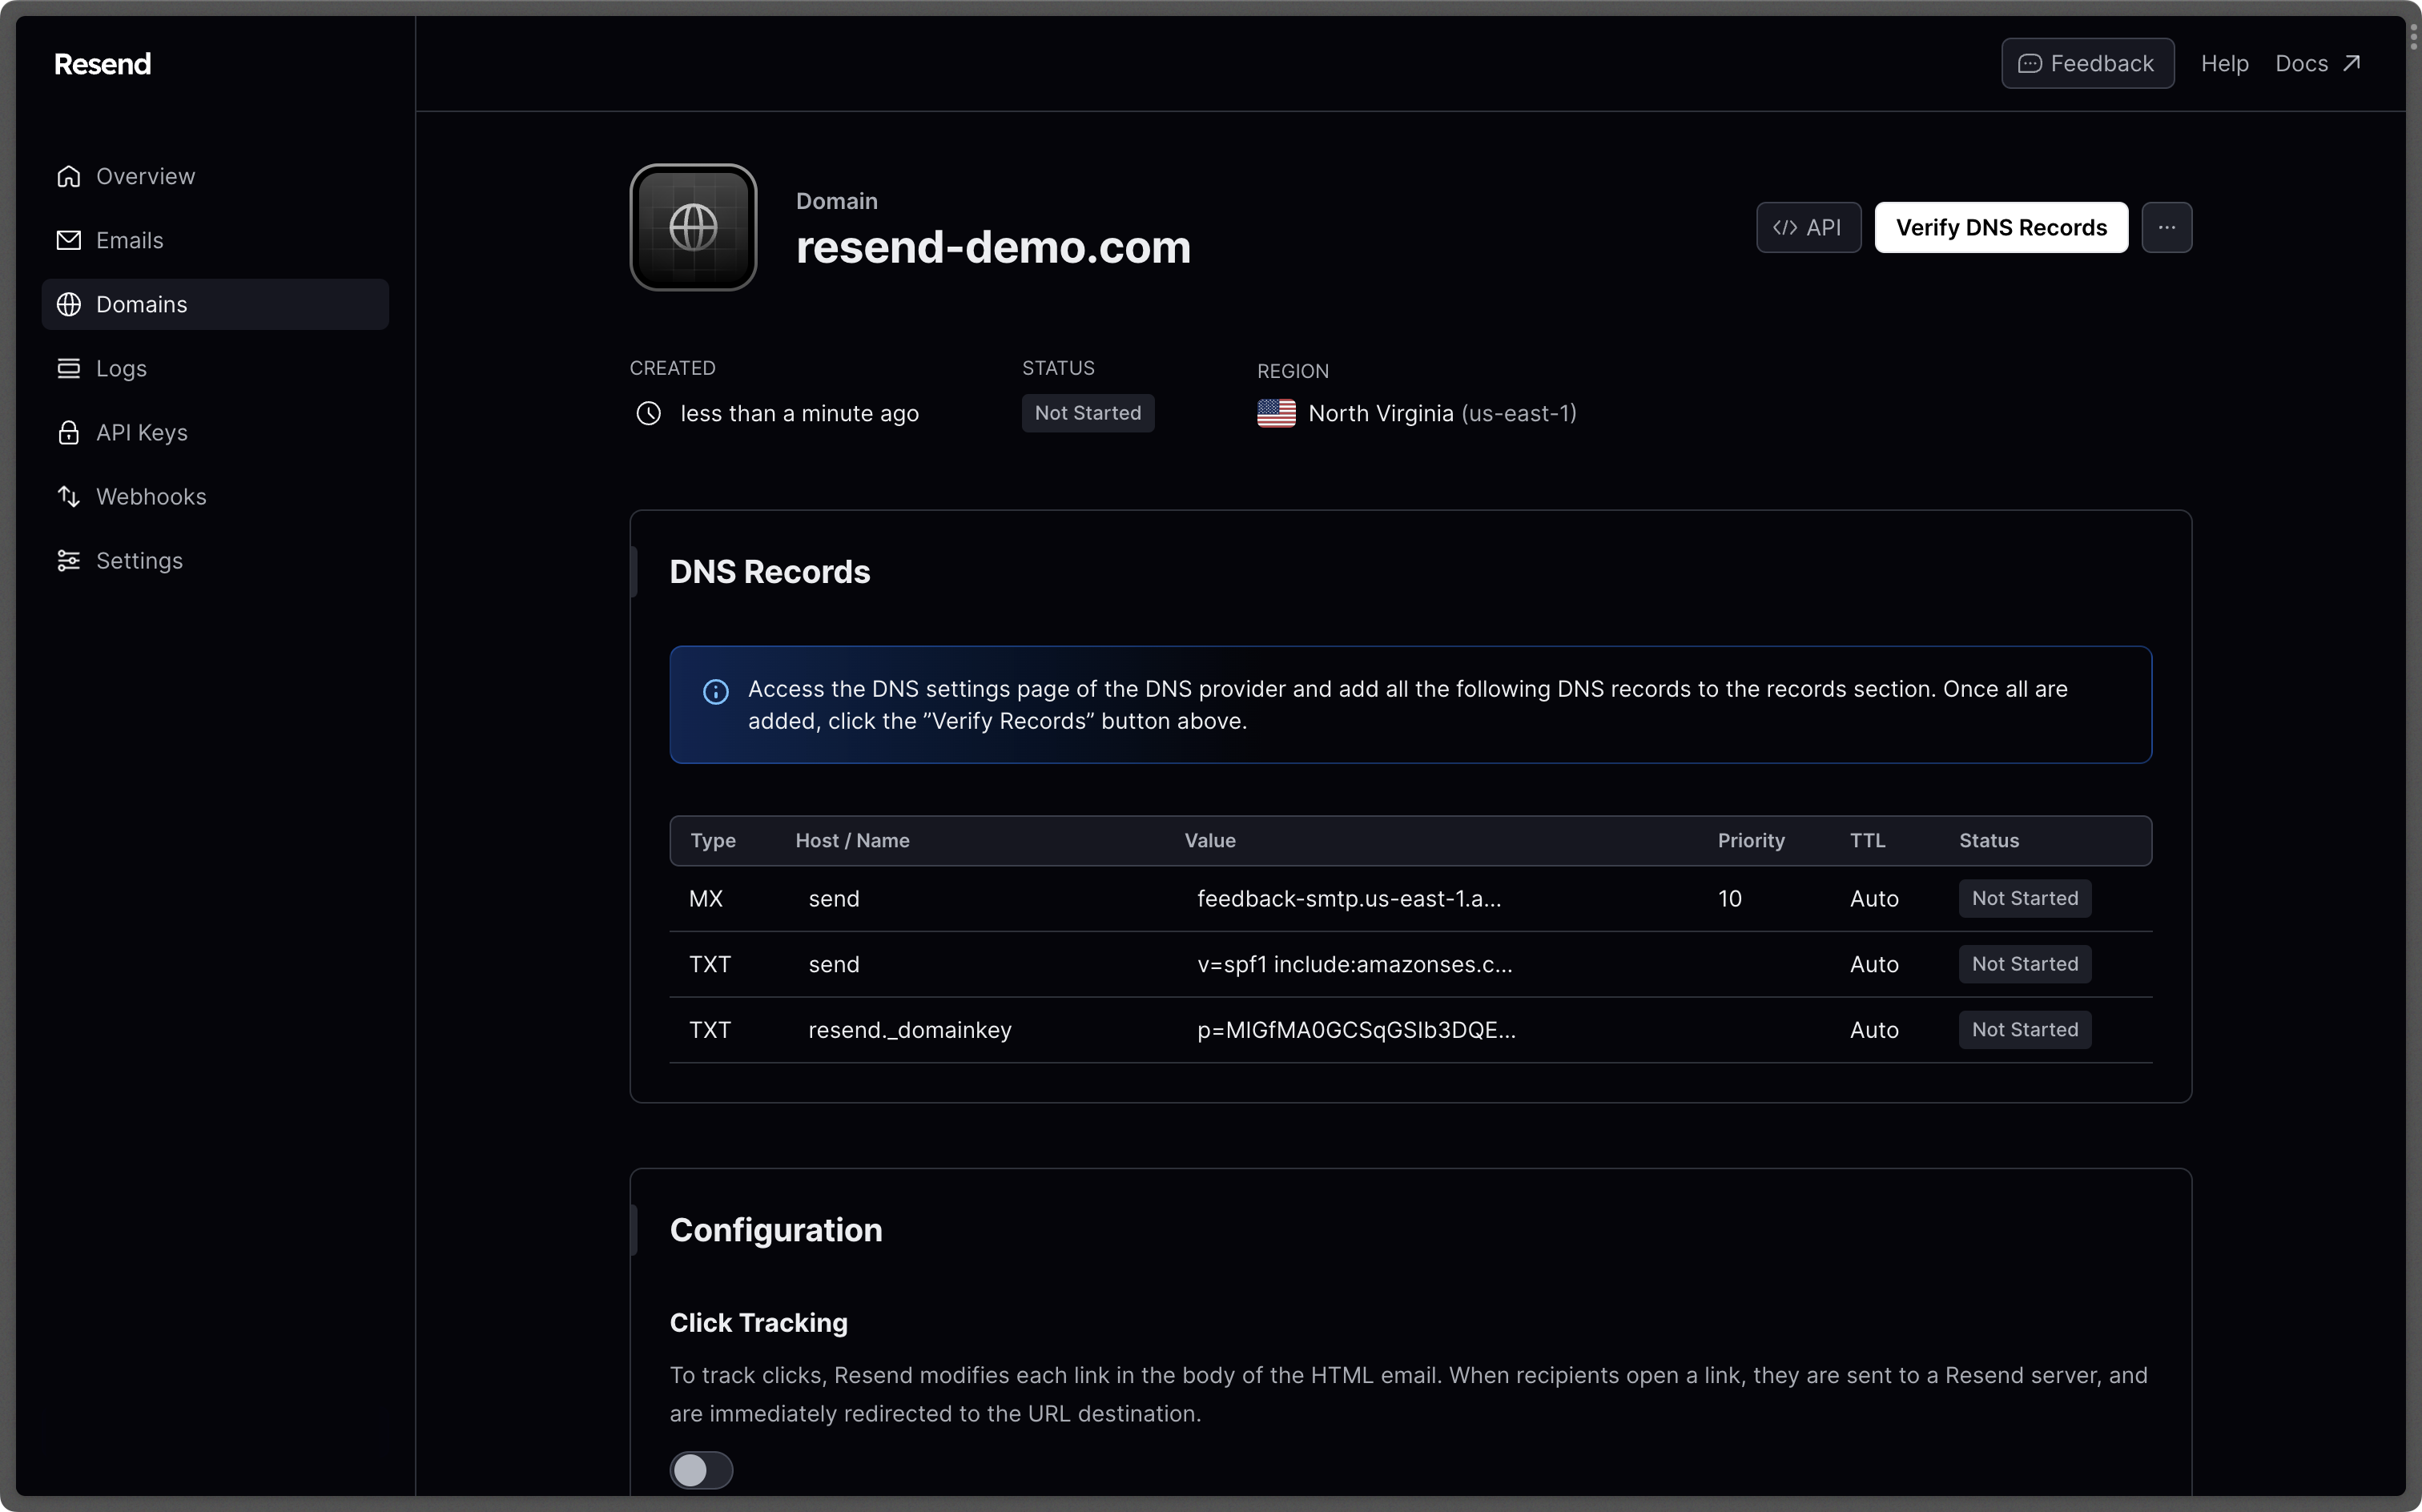
Task: Click the Host / Name column header
Action: pyautogui.click(x=852, y=840)
